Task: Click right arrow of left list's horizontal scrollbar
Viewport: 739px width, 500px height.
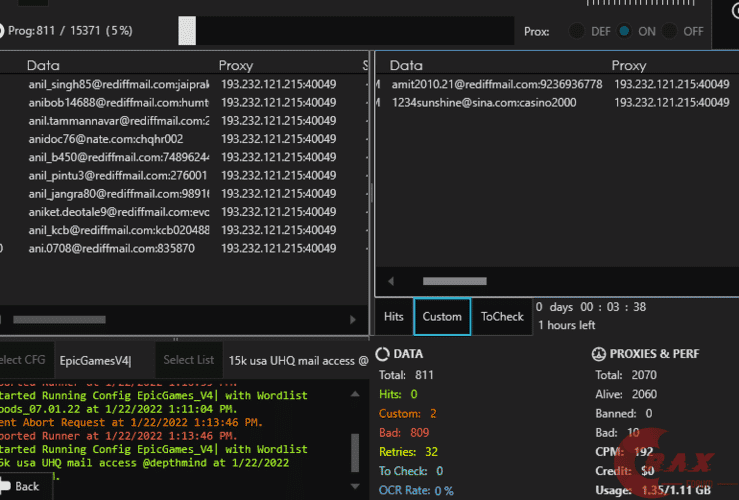Action: [x=352, y=320]
